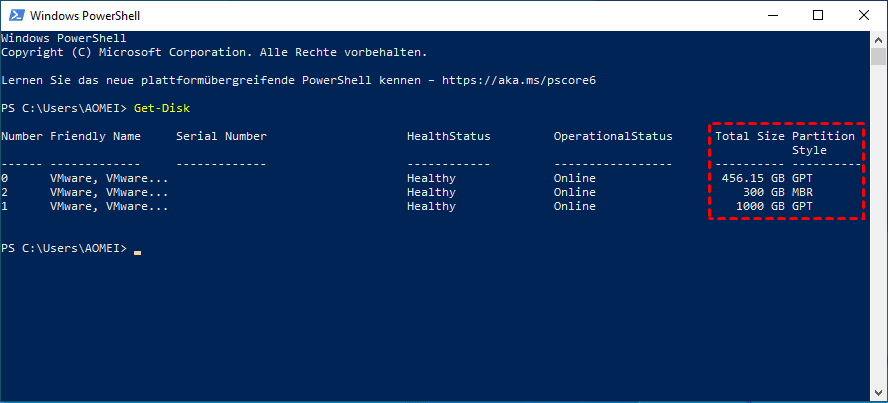Click the Microsoft Corporation copyright line
Viewport: 888px width, 403px height.
point(213,51)
